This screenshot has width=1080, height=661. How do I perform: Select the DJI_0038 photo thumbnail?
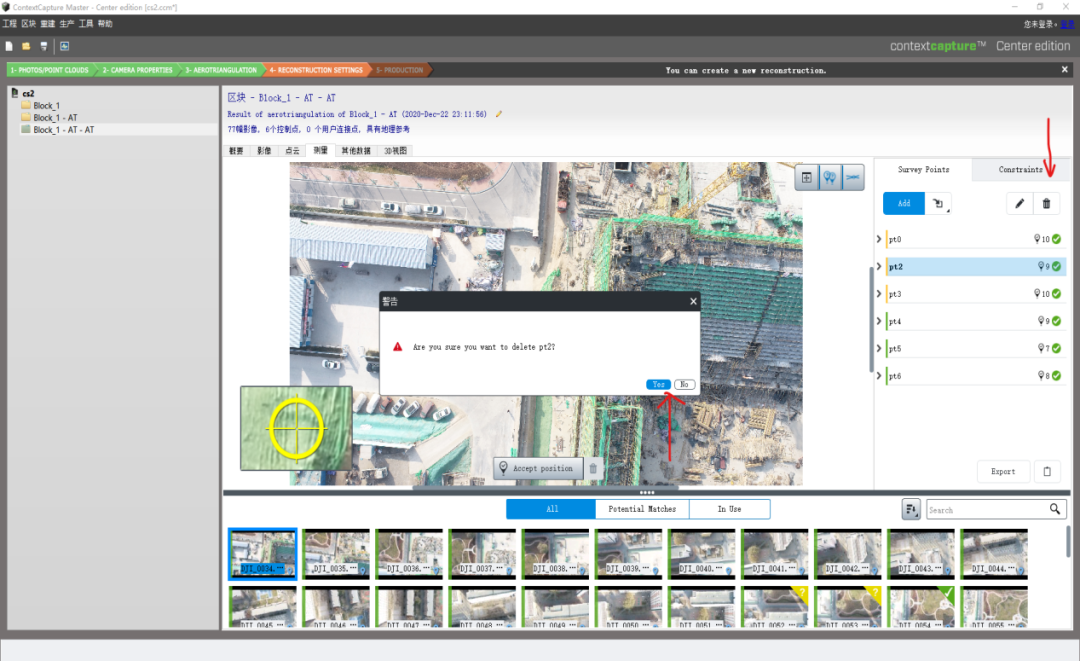(555, 554)
